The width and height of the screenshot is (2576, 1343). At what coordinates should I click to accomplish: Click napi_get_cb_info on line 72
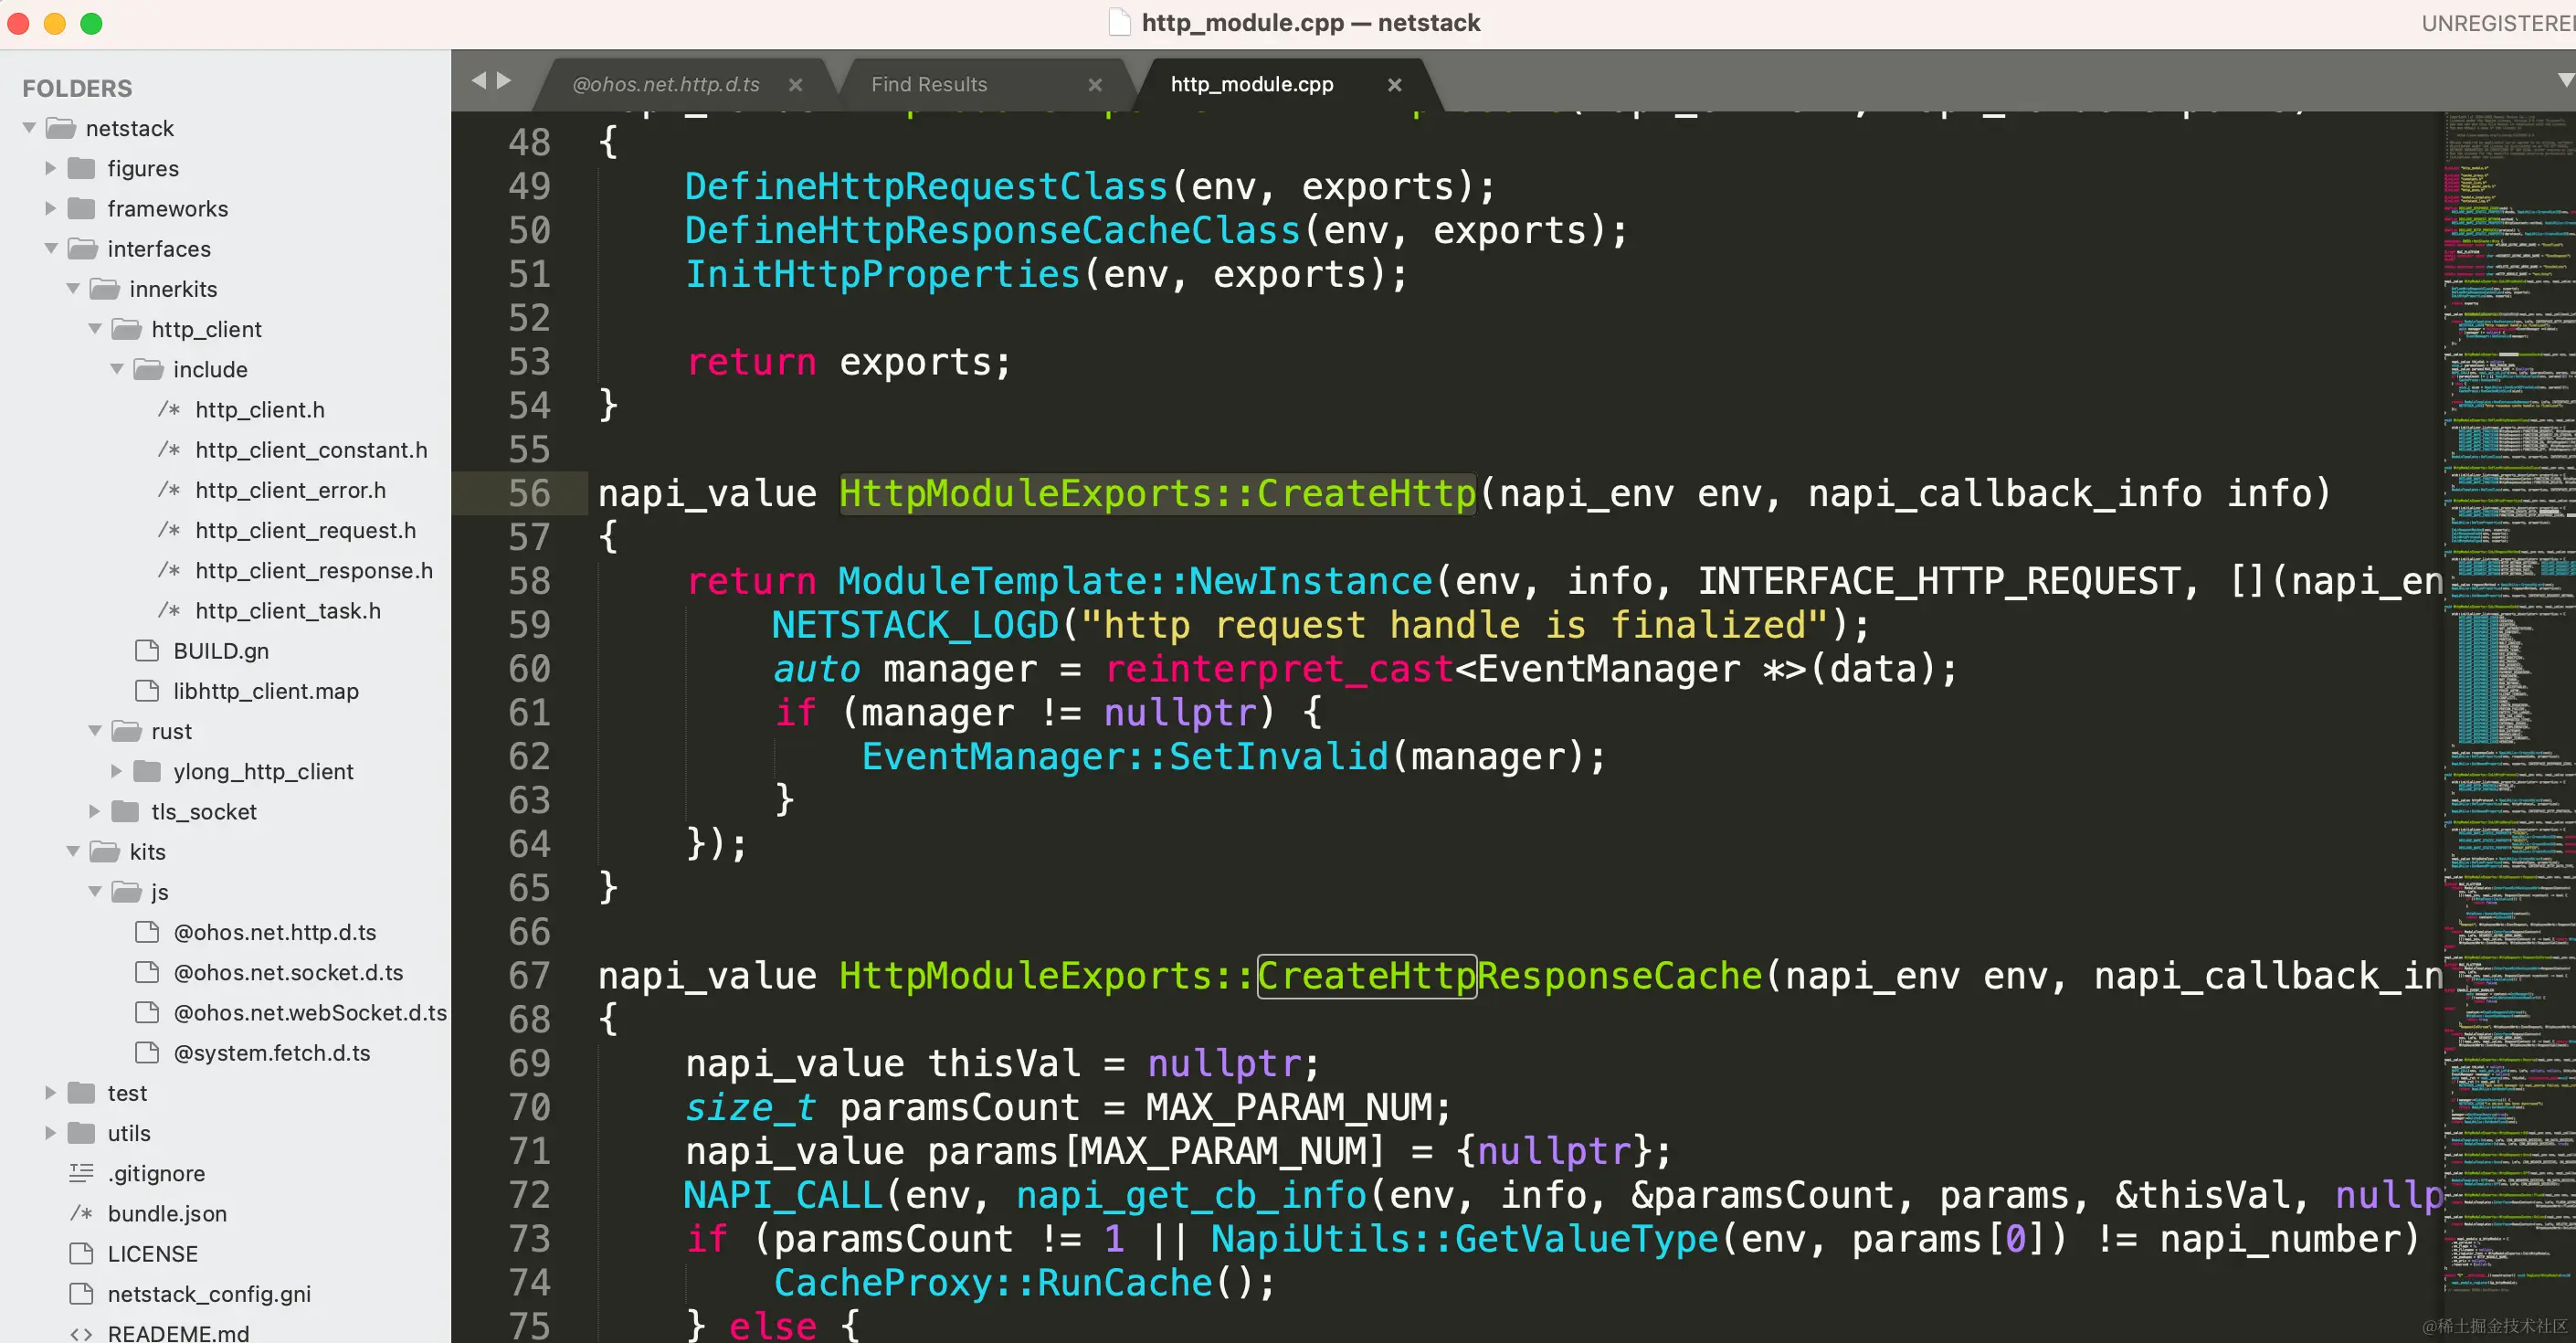tap(1191, 1195)
